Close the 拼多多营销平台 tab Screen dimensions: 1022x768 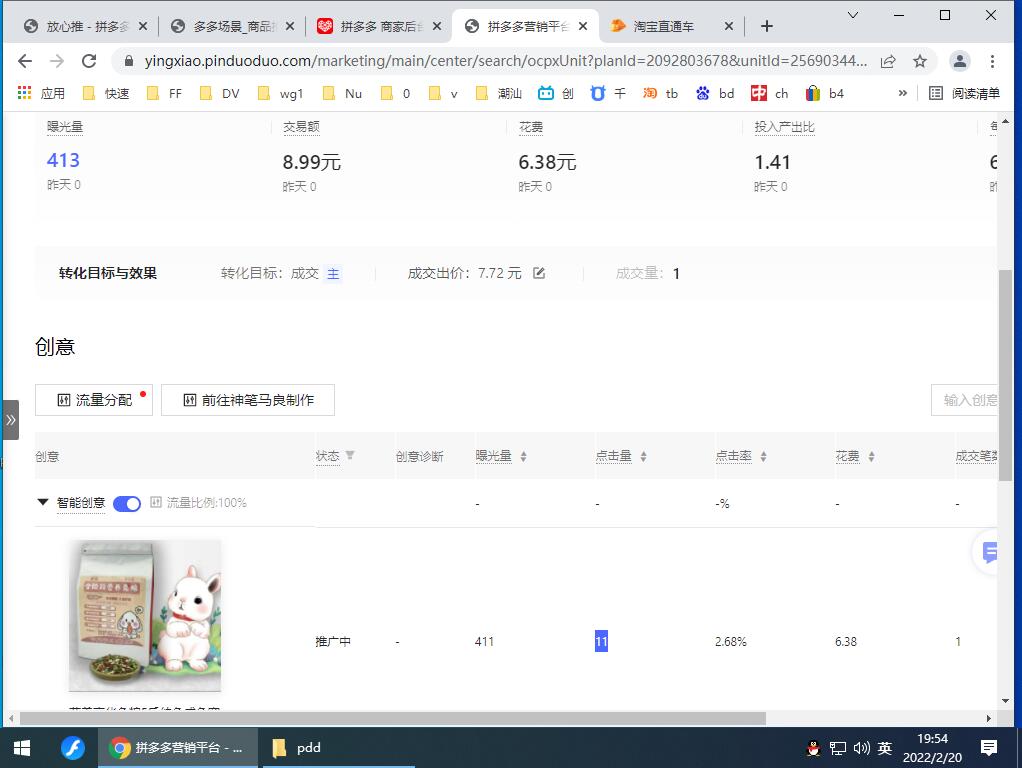(583, 26)
